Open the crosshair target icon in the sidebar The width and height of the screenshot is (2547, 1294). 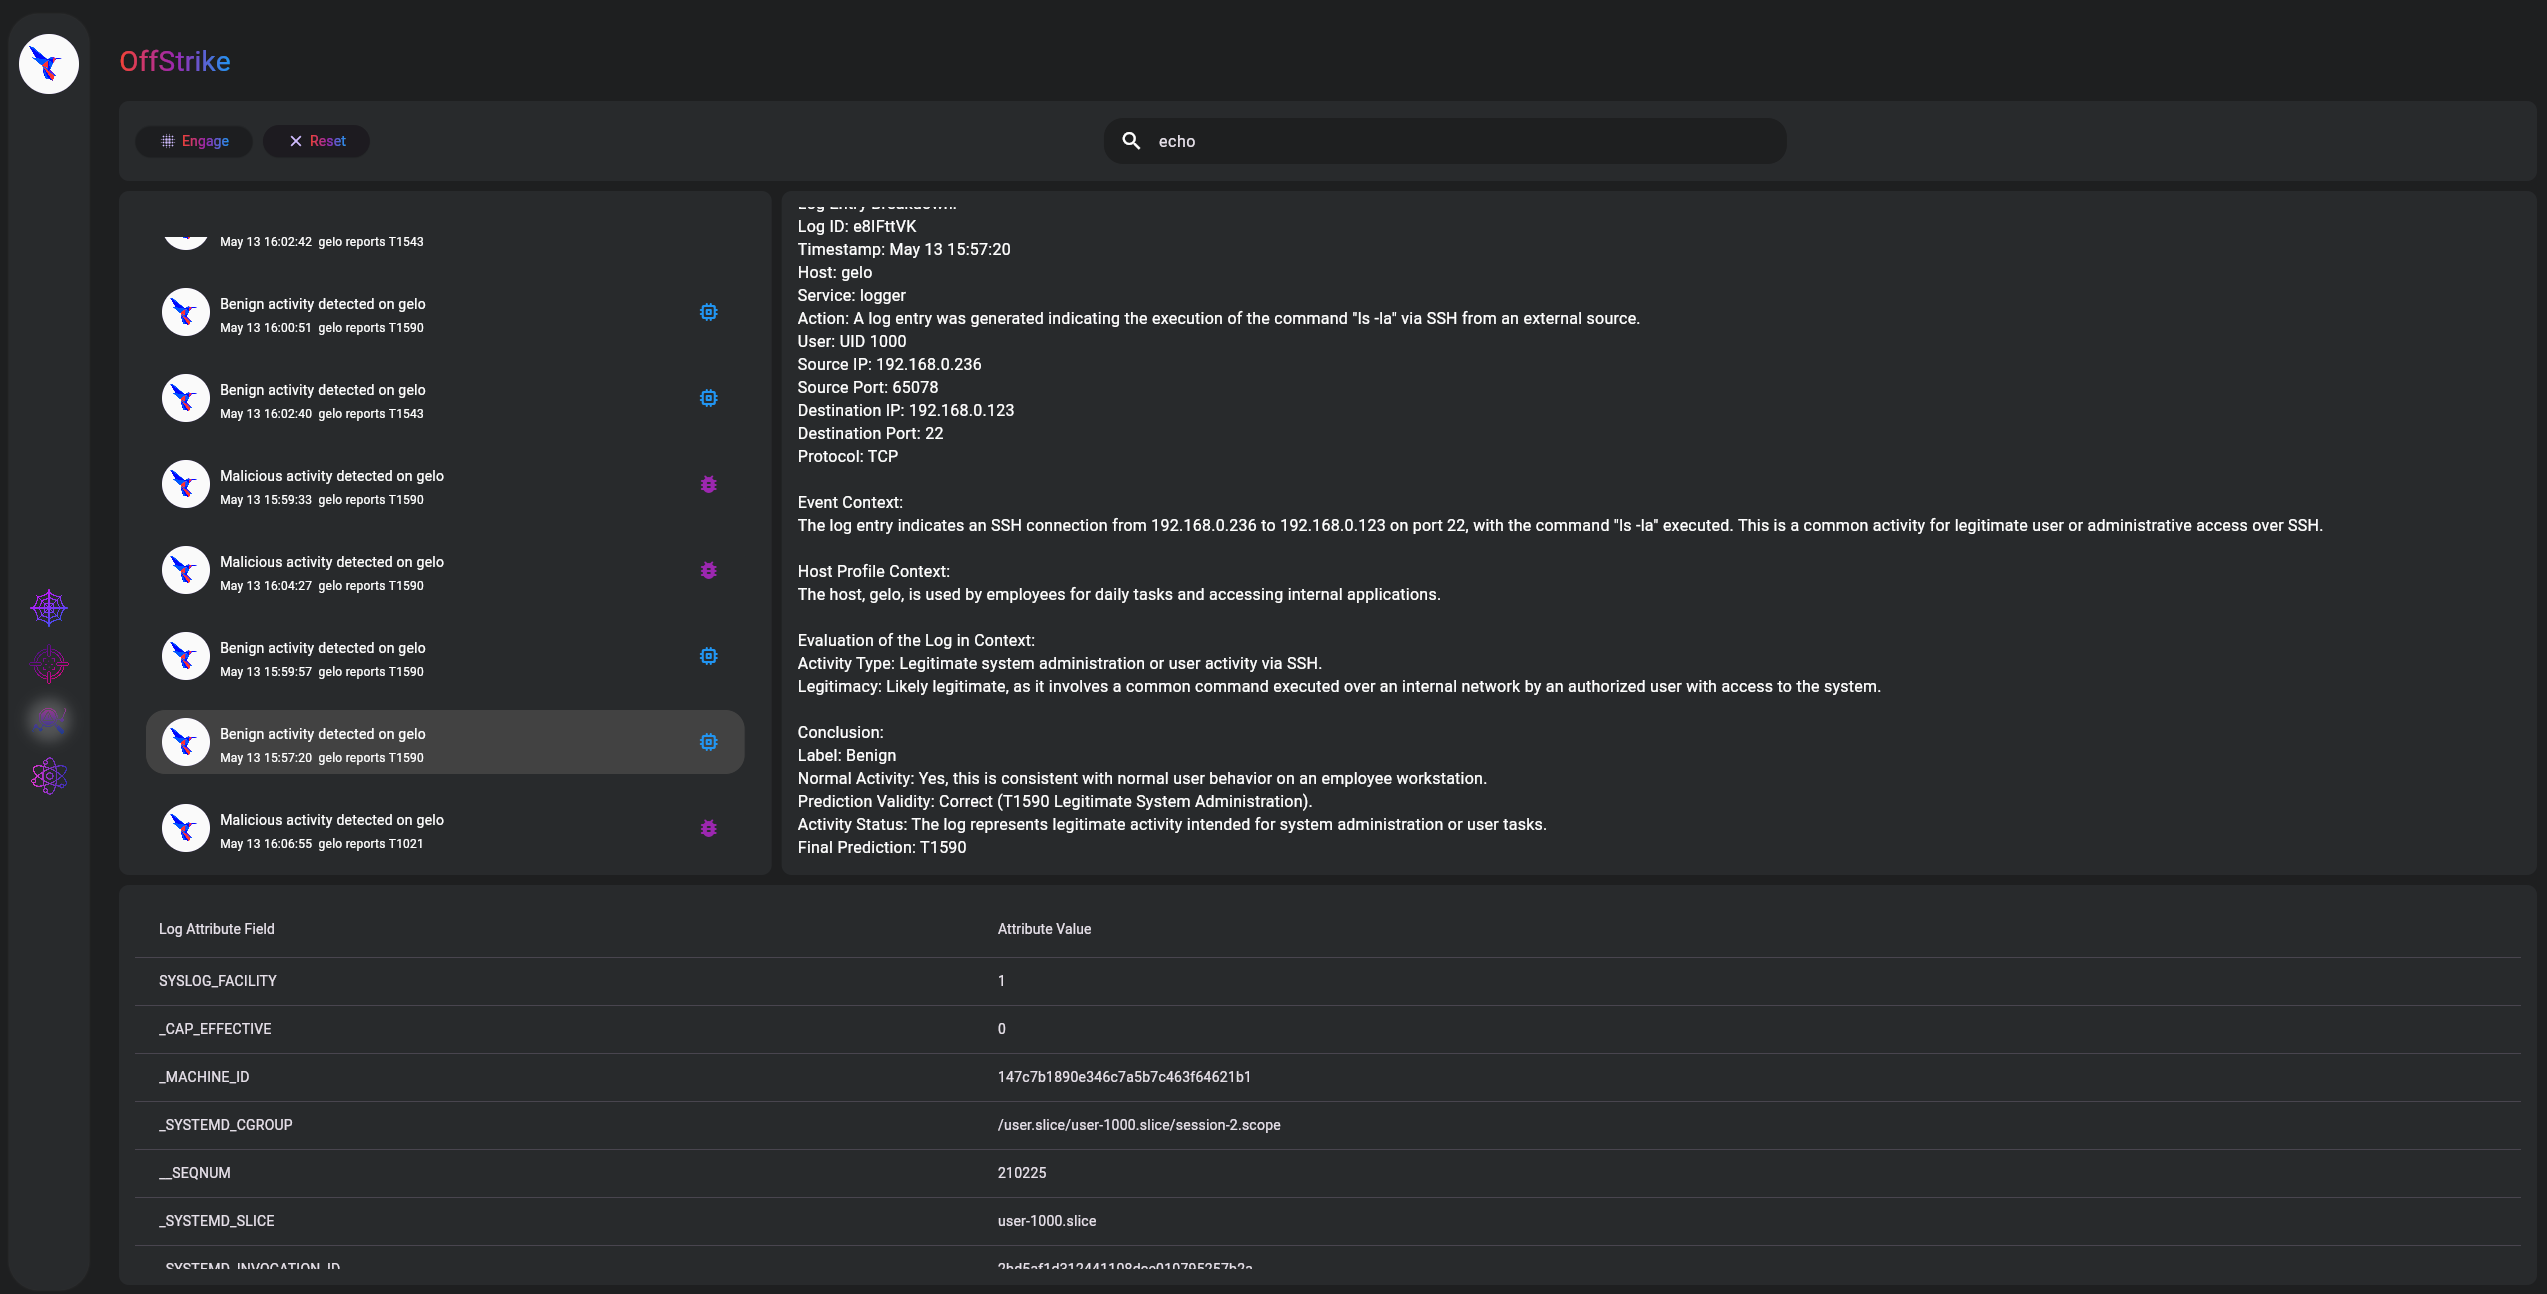(49, 663)
